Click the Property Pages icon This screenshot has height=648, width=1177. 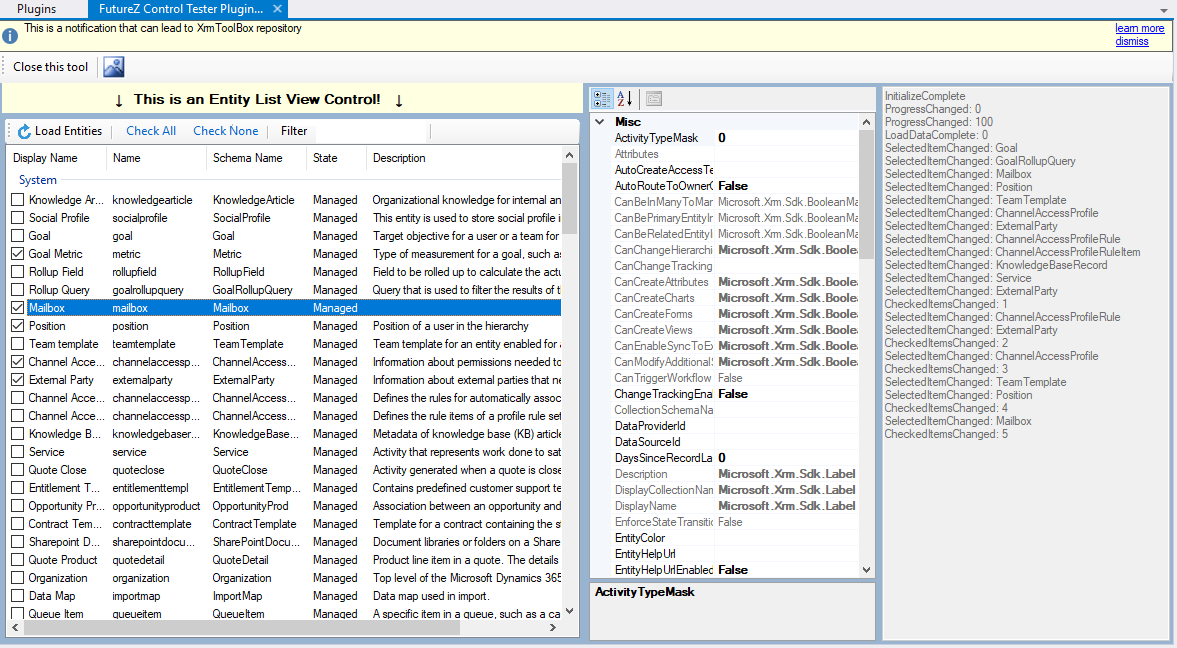654,98
